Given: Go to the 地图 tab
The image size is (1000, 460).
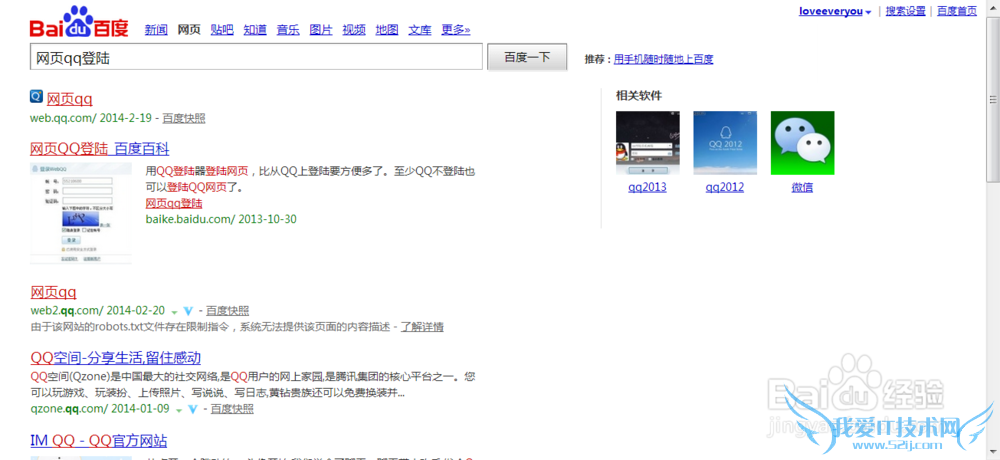Looking at the screenshot, I should pos(387,29).
